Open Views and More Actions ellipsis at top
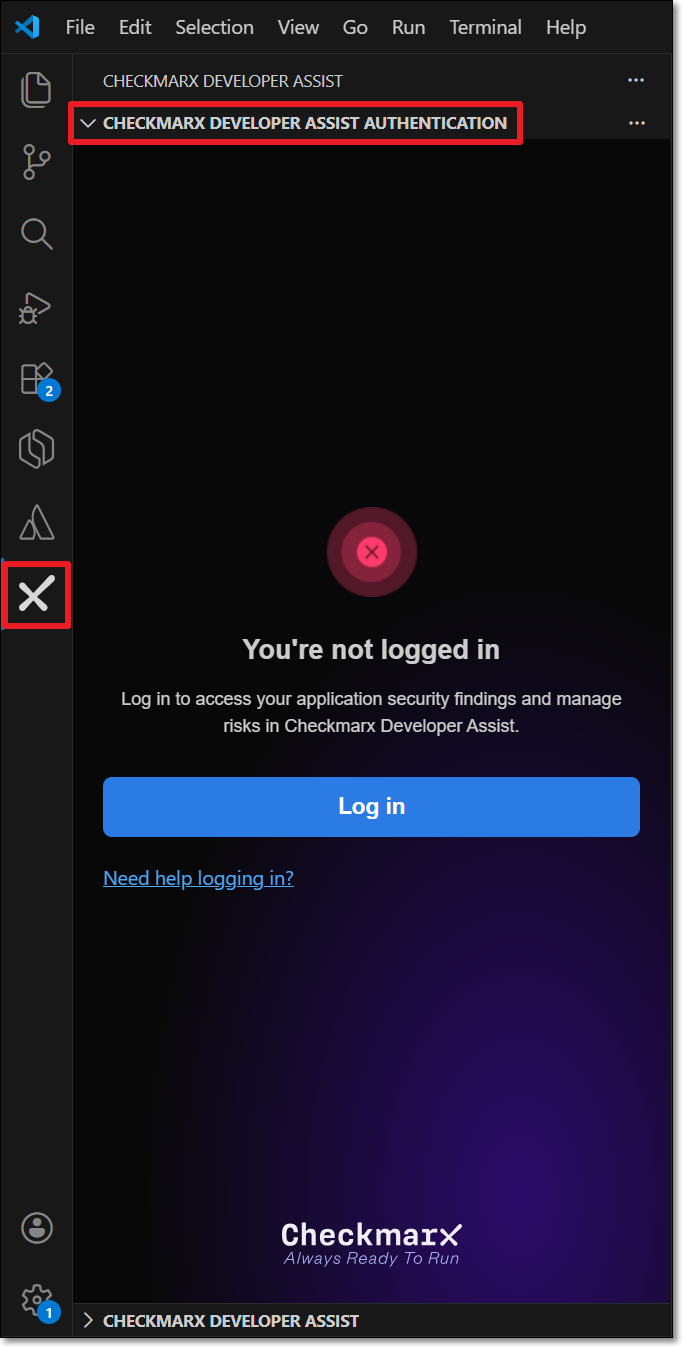 (x=636, y=80)
